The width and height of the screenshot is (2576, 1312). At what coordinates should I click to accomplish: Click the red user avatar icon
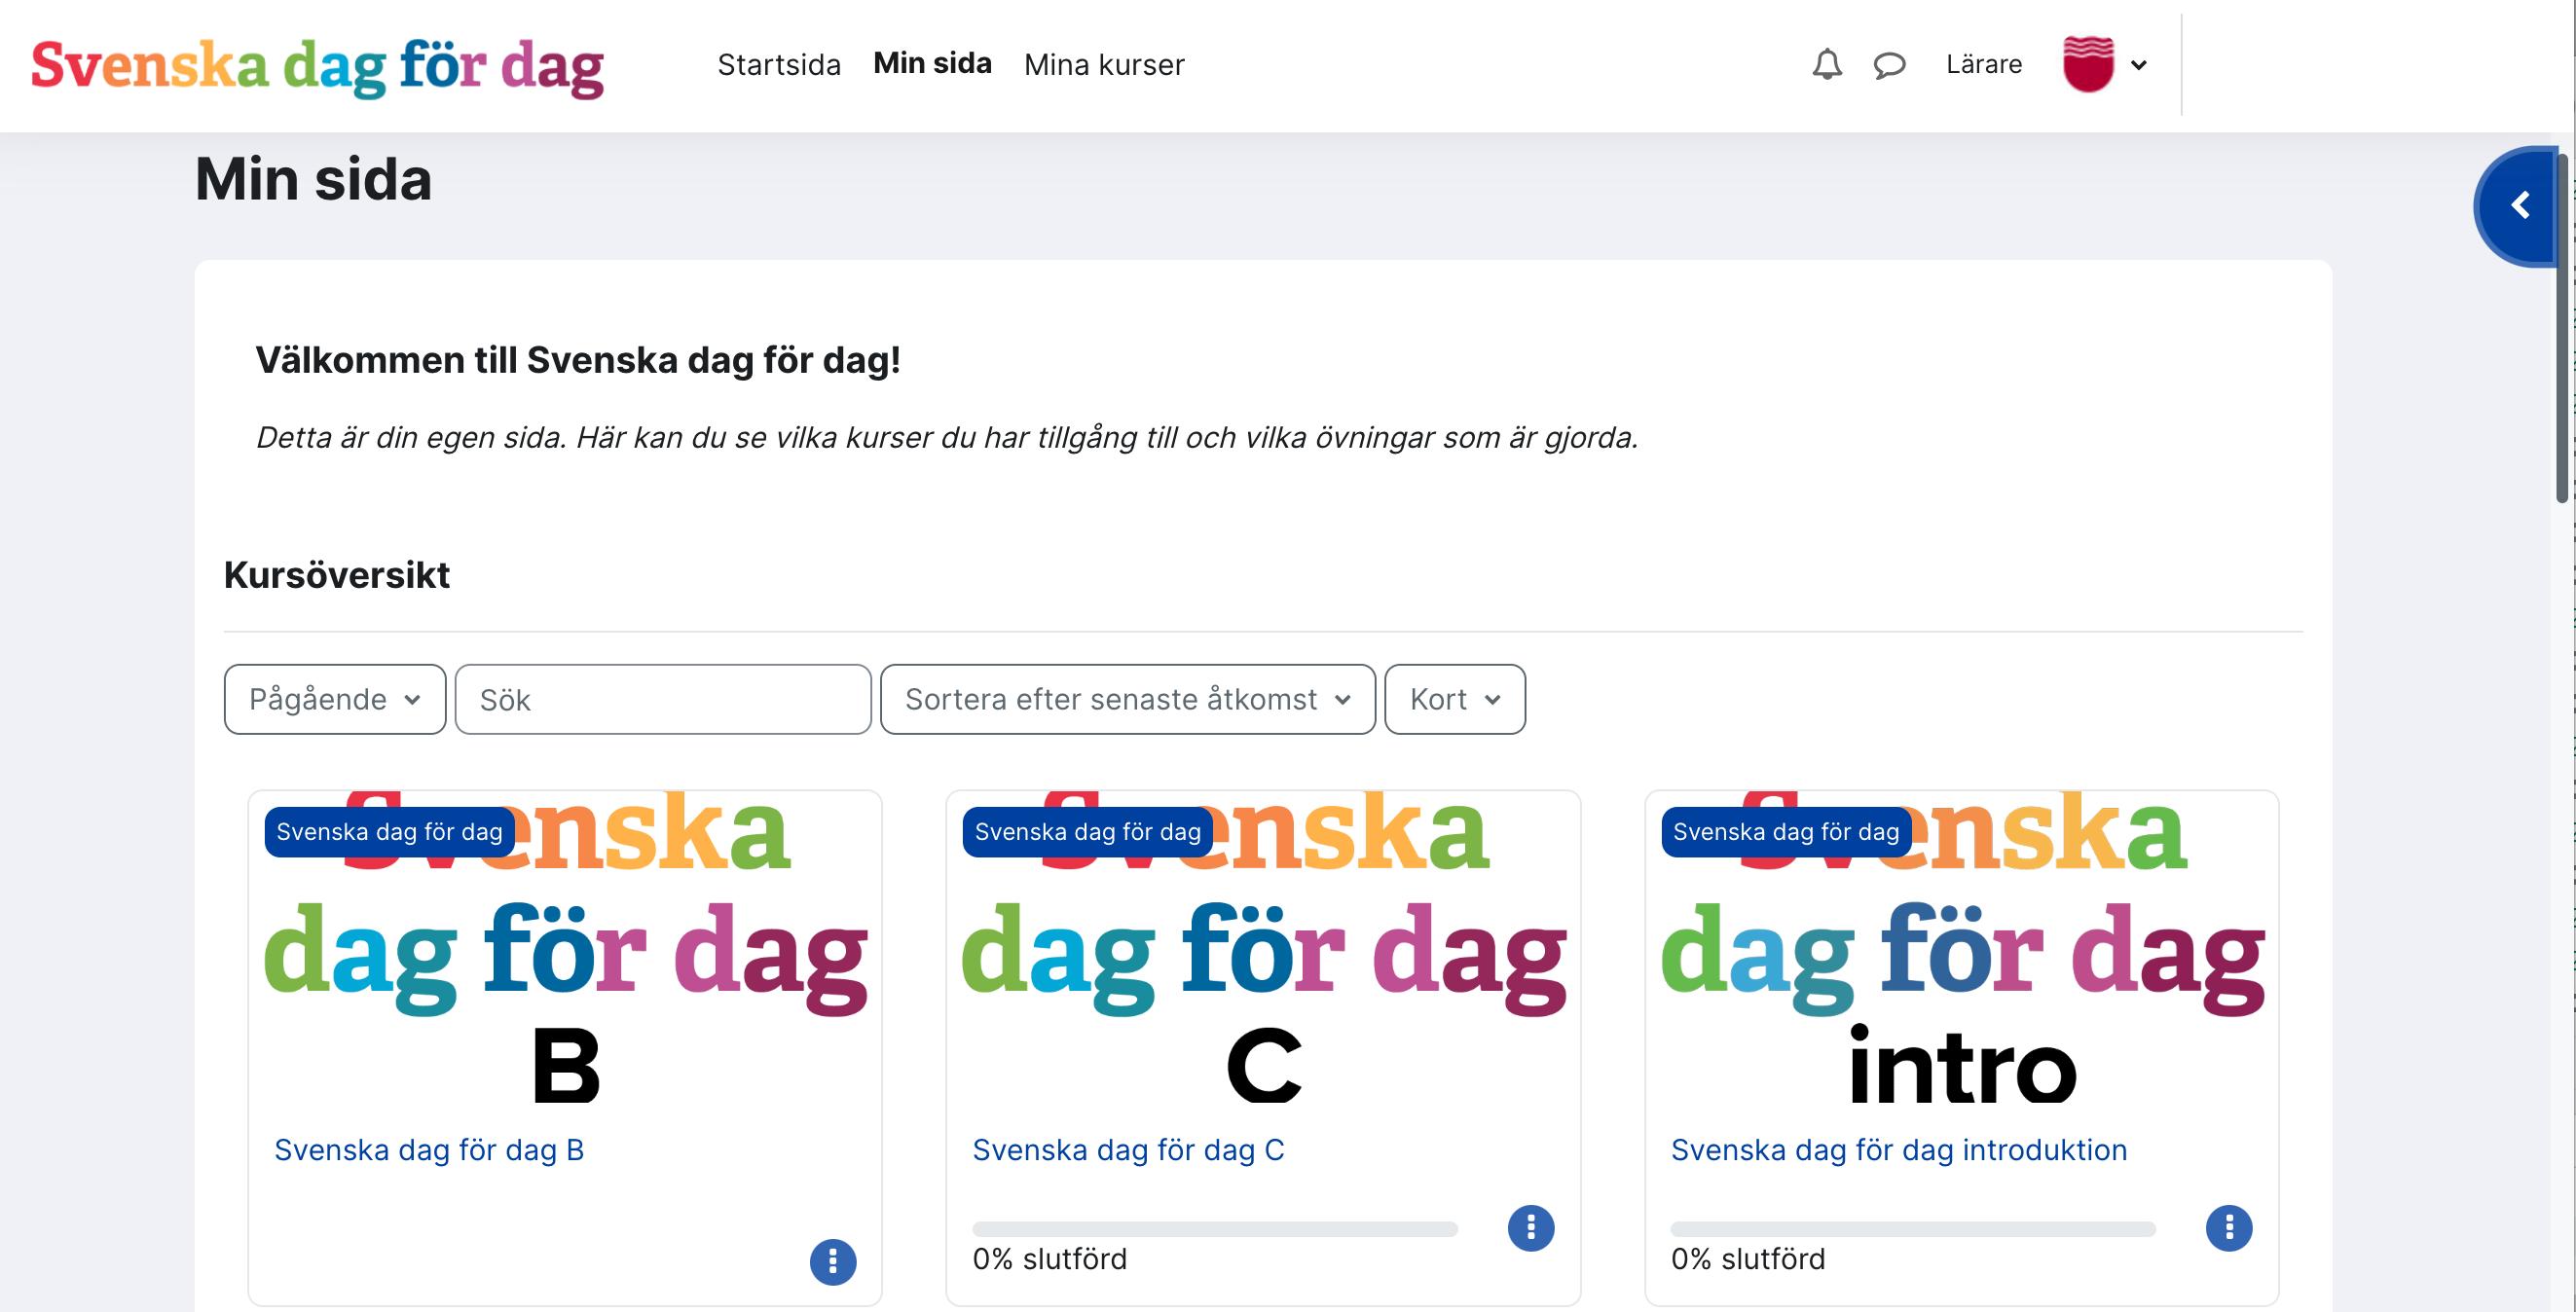[2088, 65]
